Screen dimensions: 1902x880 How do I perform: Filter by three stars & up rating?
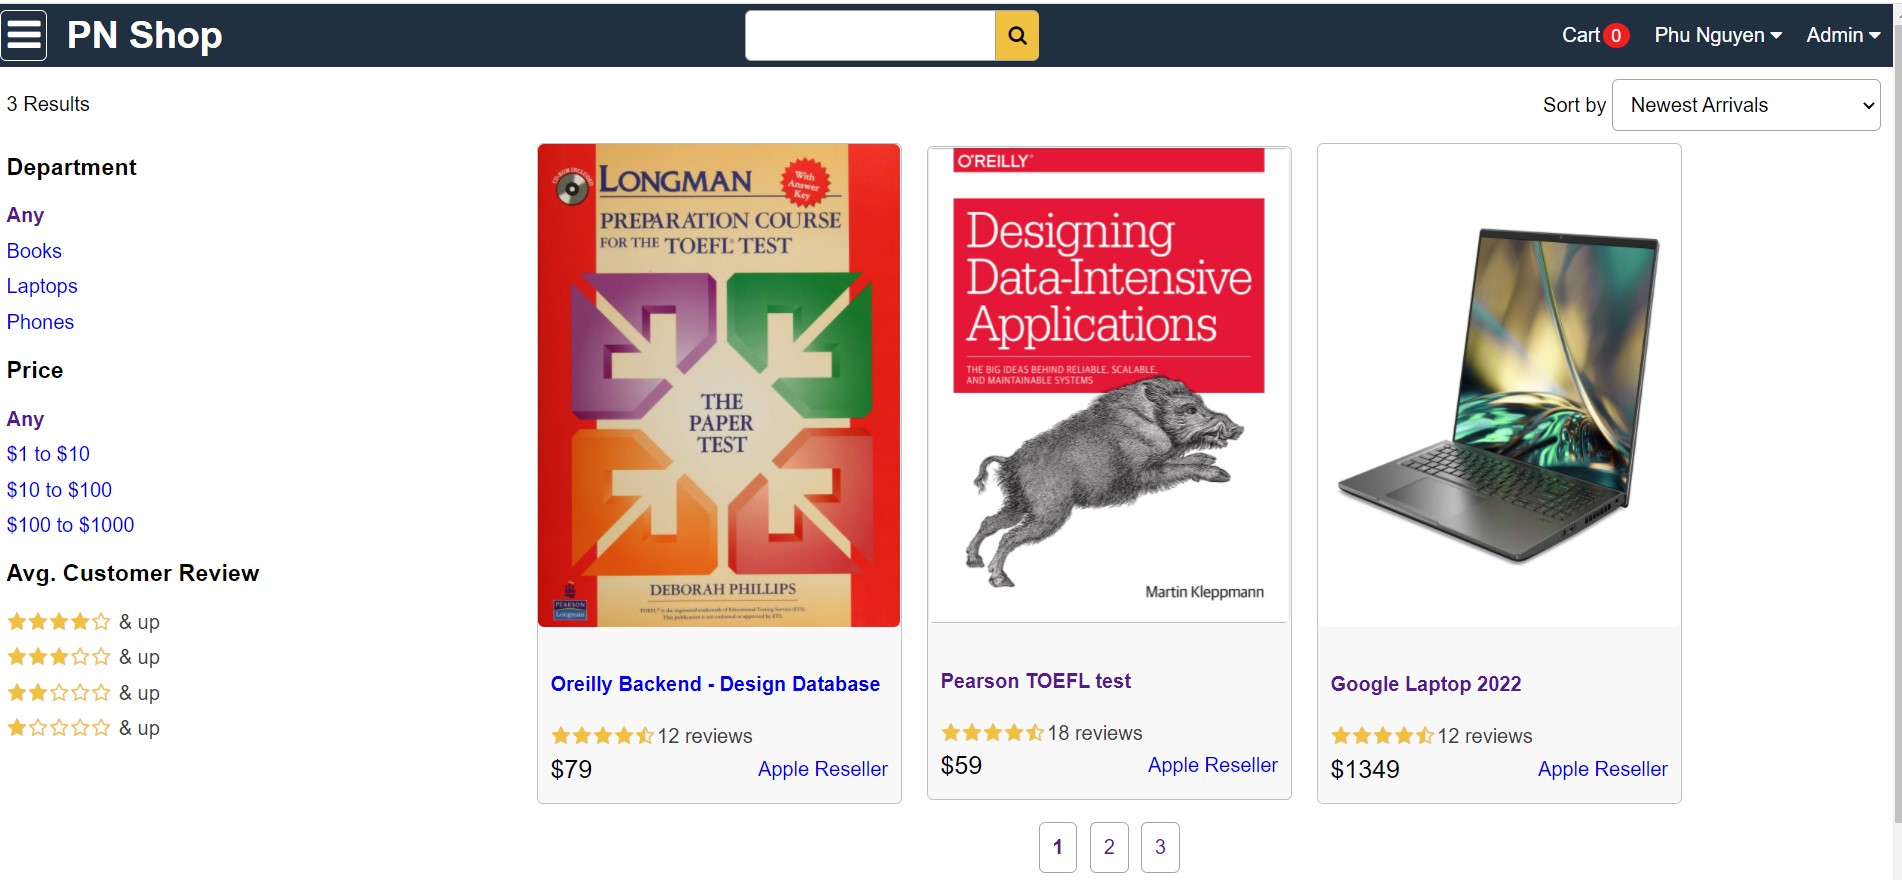[x=83, y=657]
